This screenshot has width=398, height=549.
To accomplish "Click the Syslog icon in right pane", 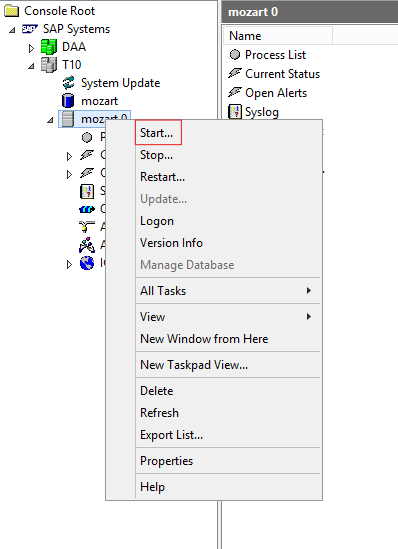I will tap(235, 112).
